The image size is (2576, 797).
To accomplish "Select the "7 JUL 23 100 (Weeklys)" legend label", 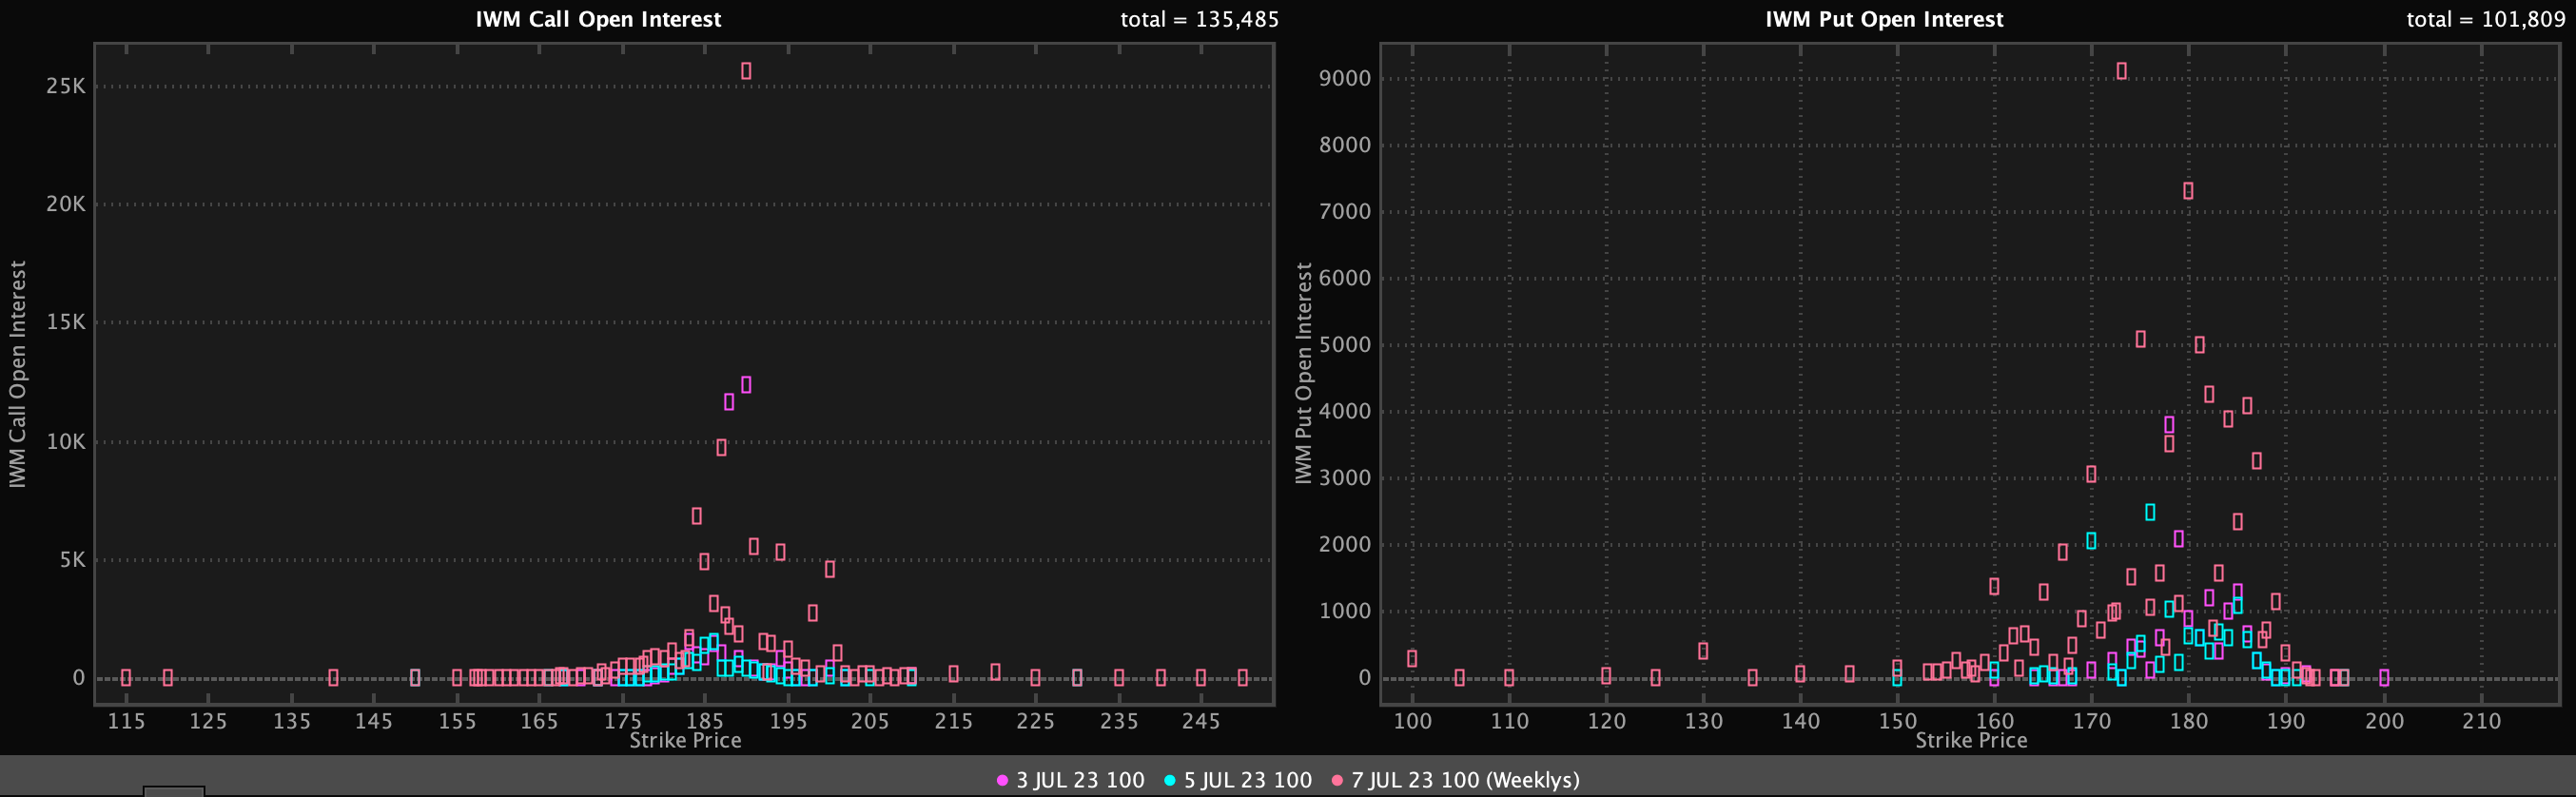I will coord(1465,780).
